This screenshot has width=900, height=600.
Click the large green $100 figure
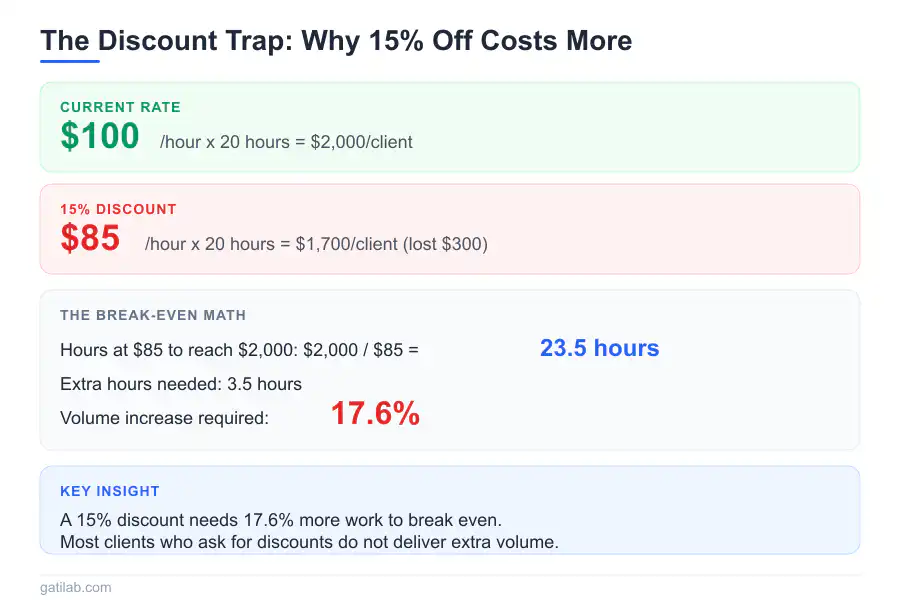tap(100, 136)
